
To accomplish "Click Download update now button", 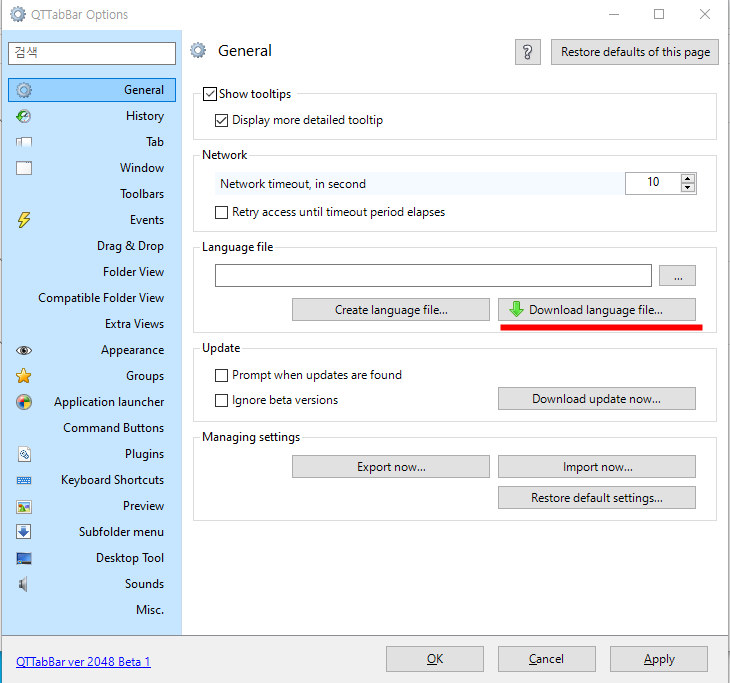I will point(597,399).
